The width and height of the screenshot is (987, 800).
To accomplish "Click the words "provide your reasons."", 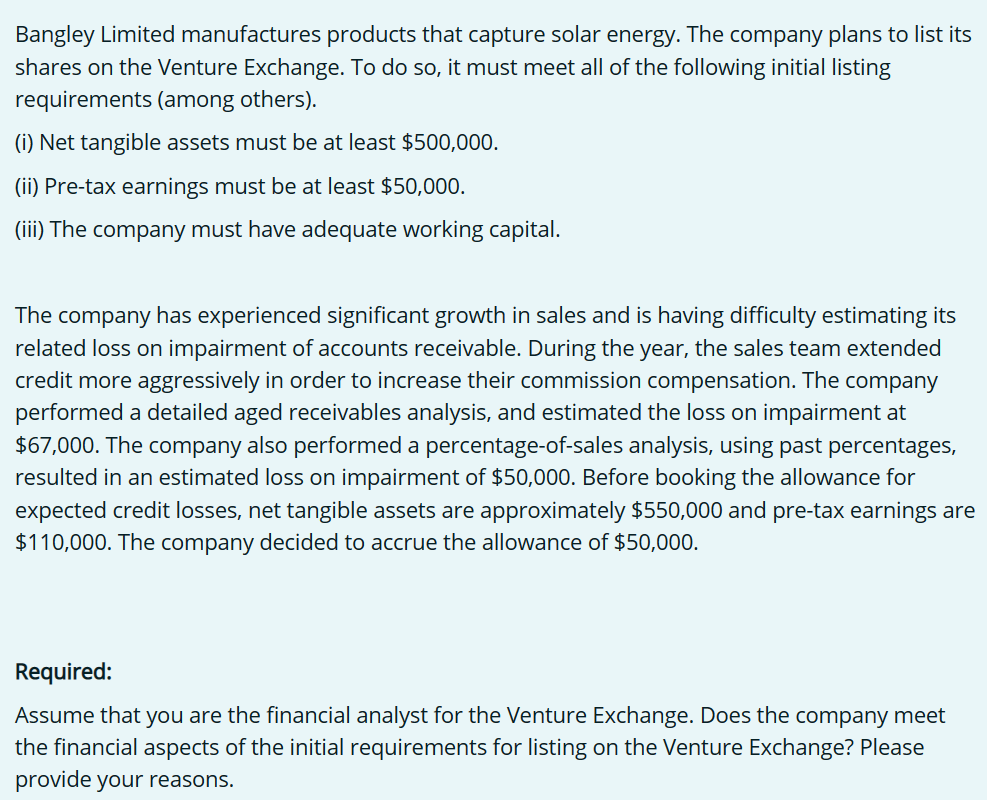I will [x=125, y=780].
